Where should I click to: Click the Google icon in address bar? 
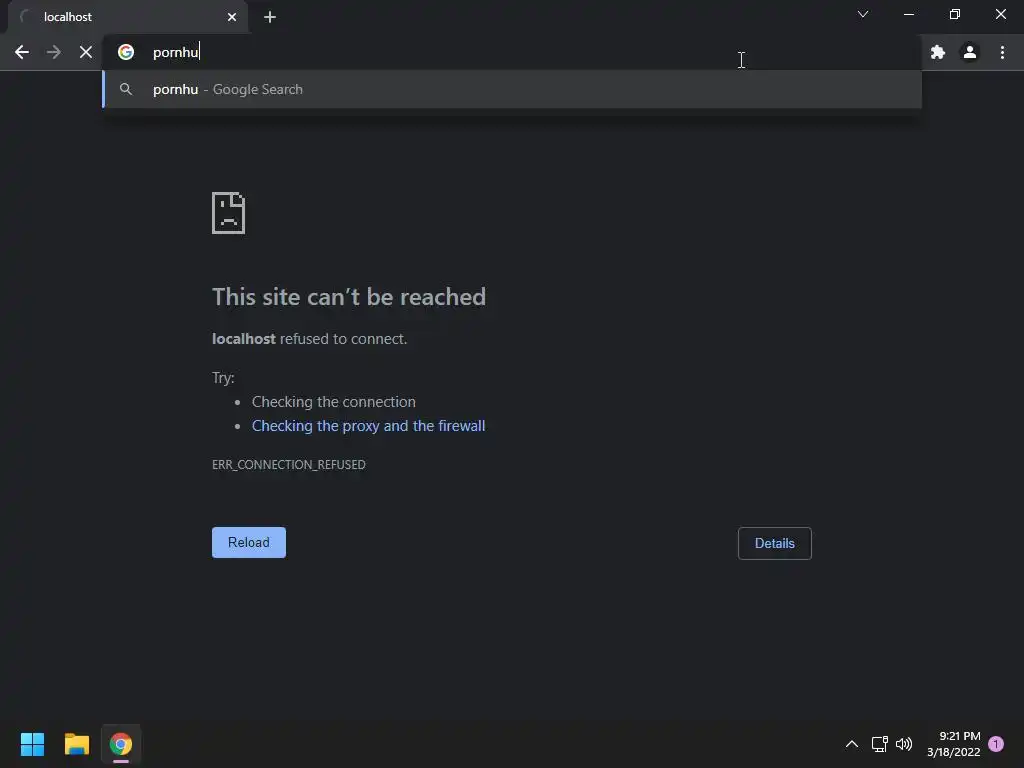(126, 52)
